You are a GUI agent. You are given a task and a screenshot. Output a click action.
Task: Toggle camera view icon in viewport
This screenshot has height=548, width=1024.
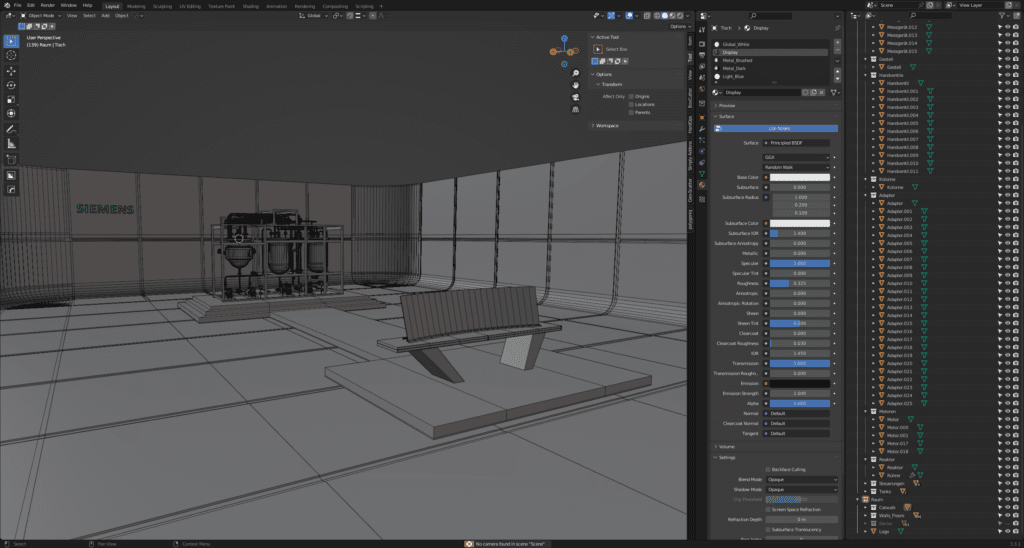(576, 97)
